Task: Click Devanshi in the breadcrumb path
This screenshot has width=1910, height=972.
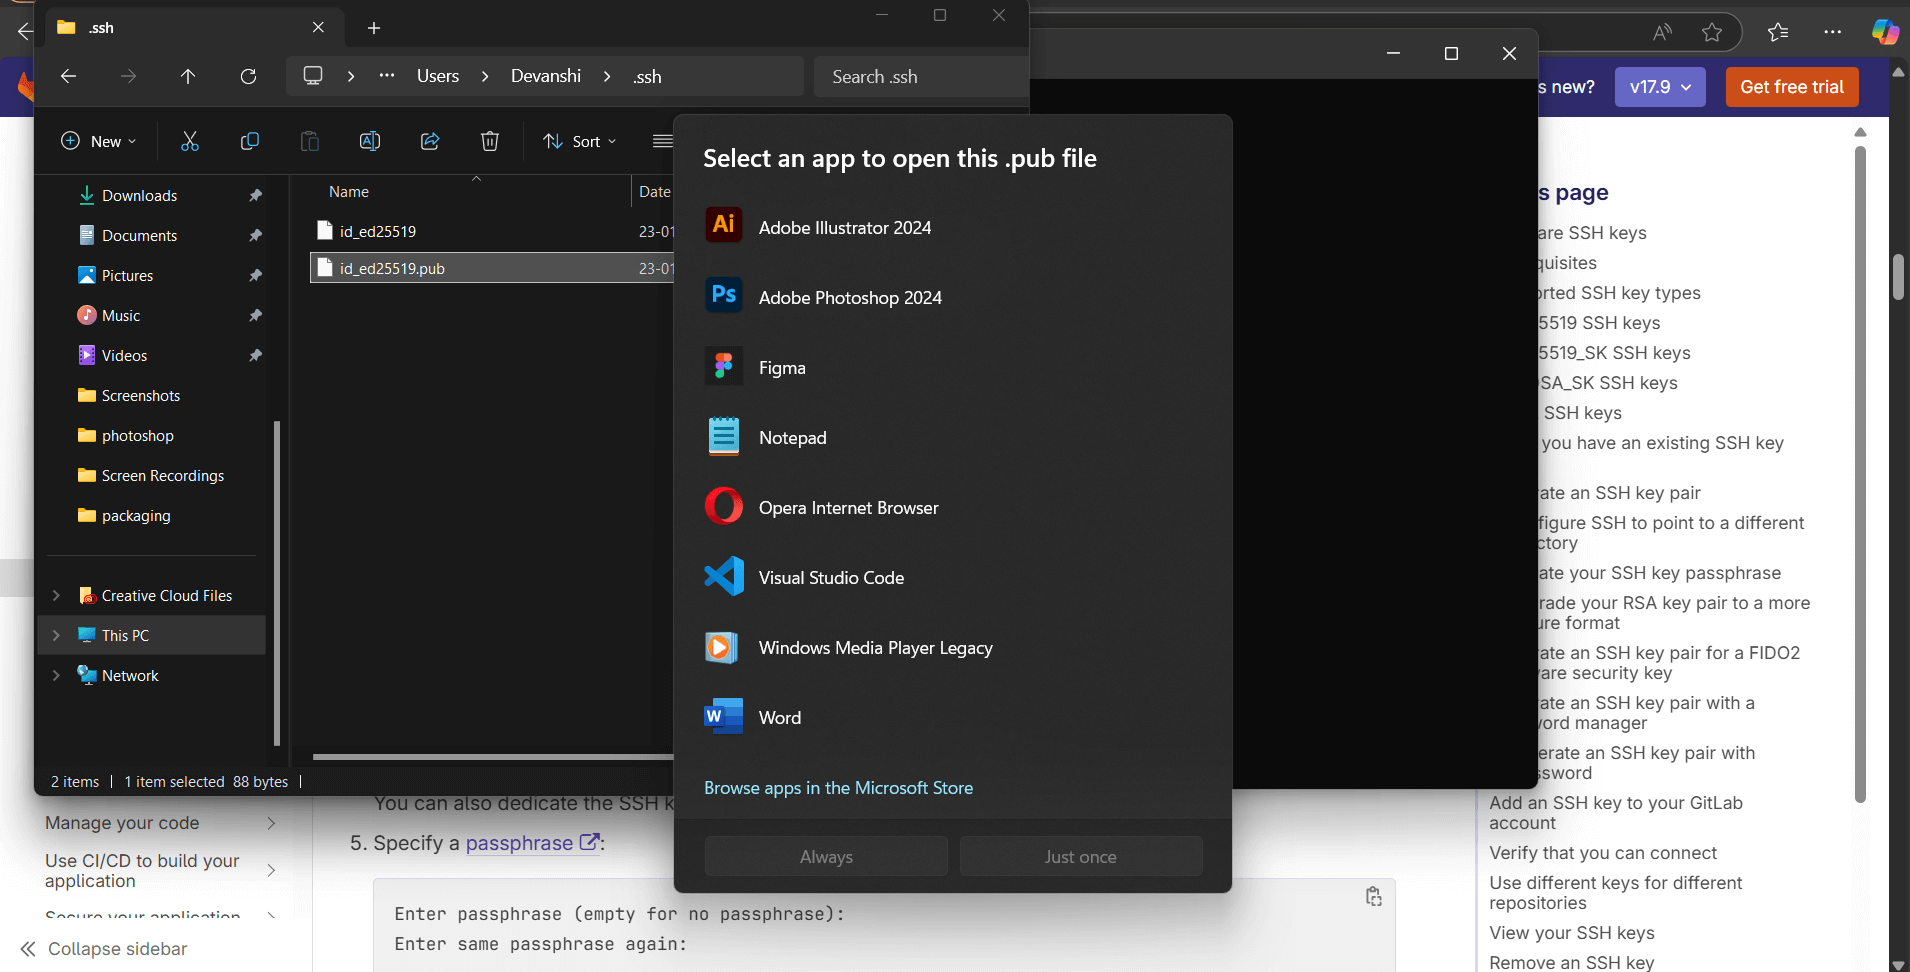Action: [546, 76]
